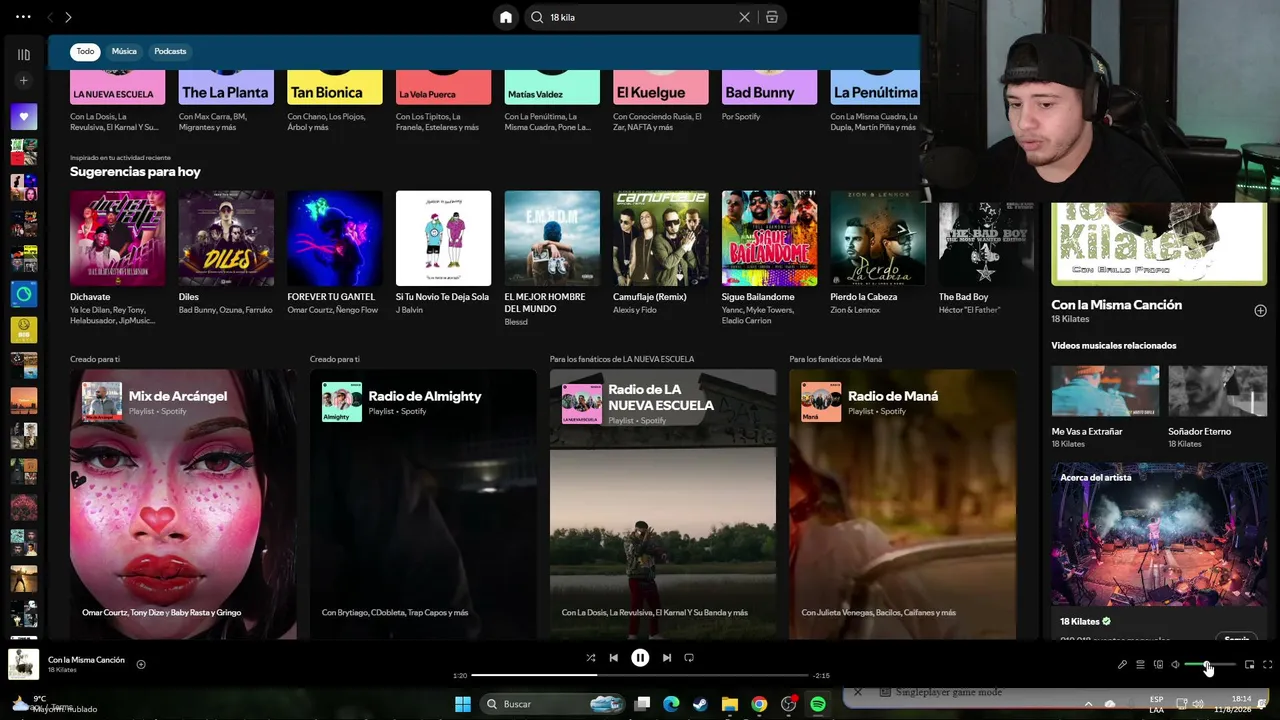Open the Diles suggestion
The image size is (1280, 720).
[x=226, y=253]
